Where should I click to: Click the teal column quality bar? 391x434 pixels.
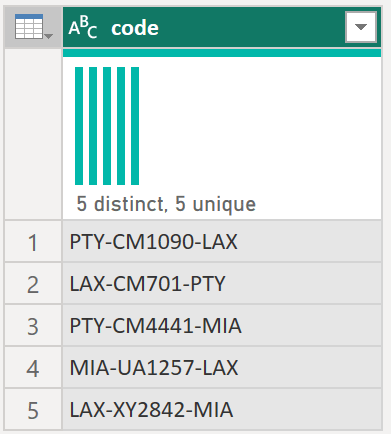[x=222, y=53]
